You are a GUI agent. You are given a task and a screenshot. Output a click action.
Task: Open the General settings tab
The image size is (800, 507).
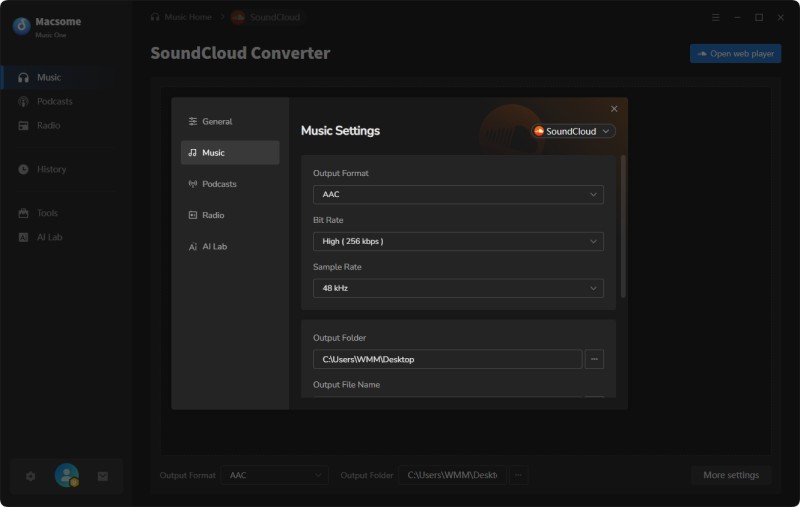(230, 121)
